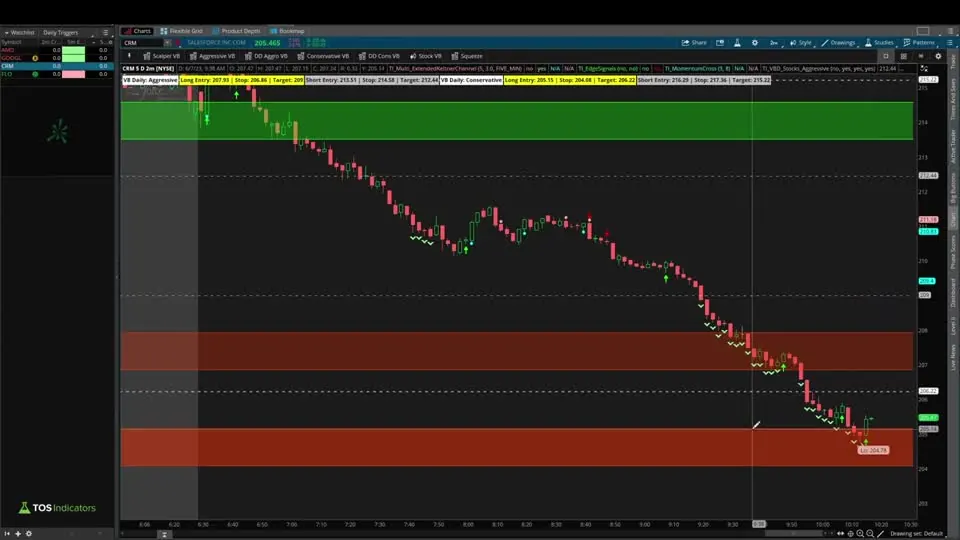This screenshot has width=960, height=540.
Task: Open the sidebar gear settings icon
Action: tap(28, 534)
